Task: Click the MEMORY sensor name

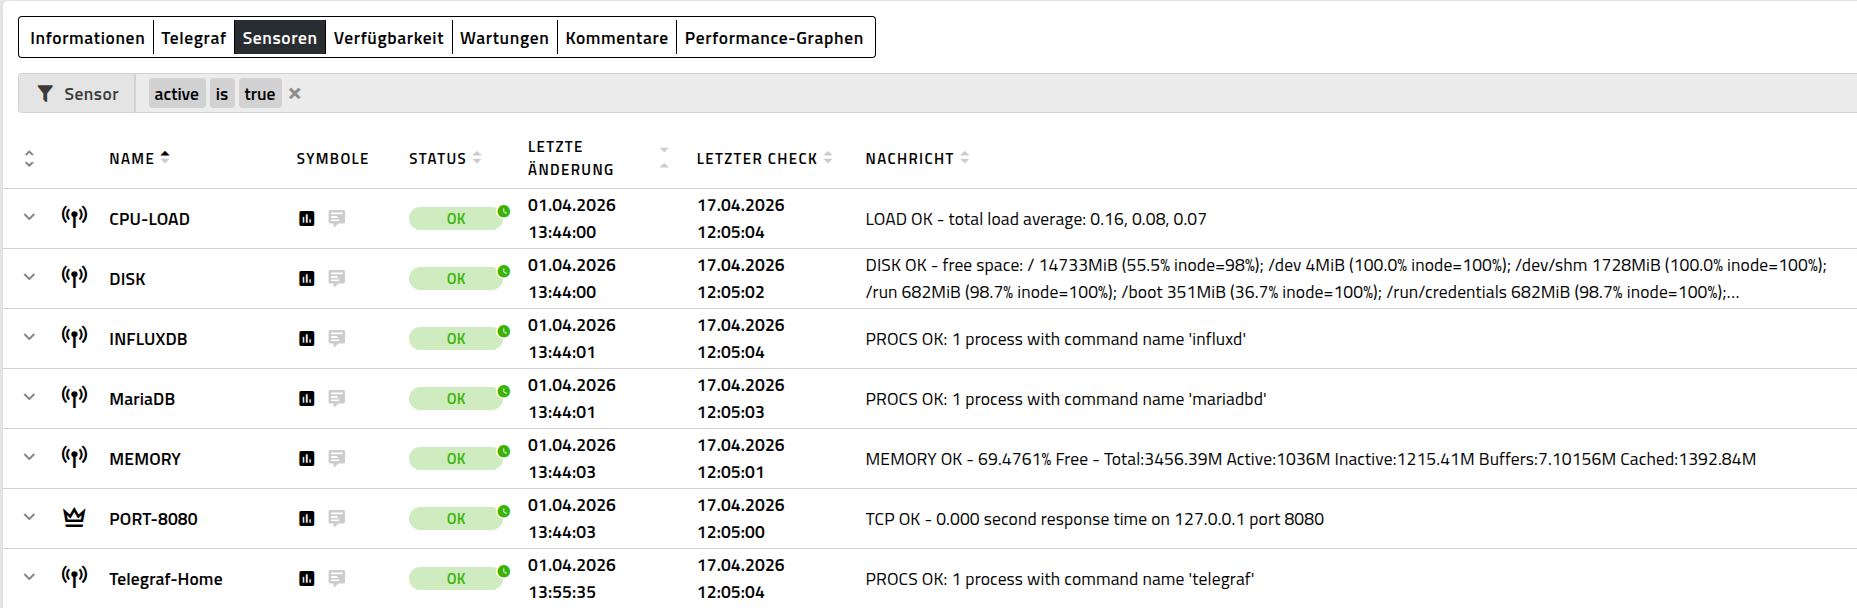Action: 145,459
